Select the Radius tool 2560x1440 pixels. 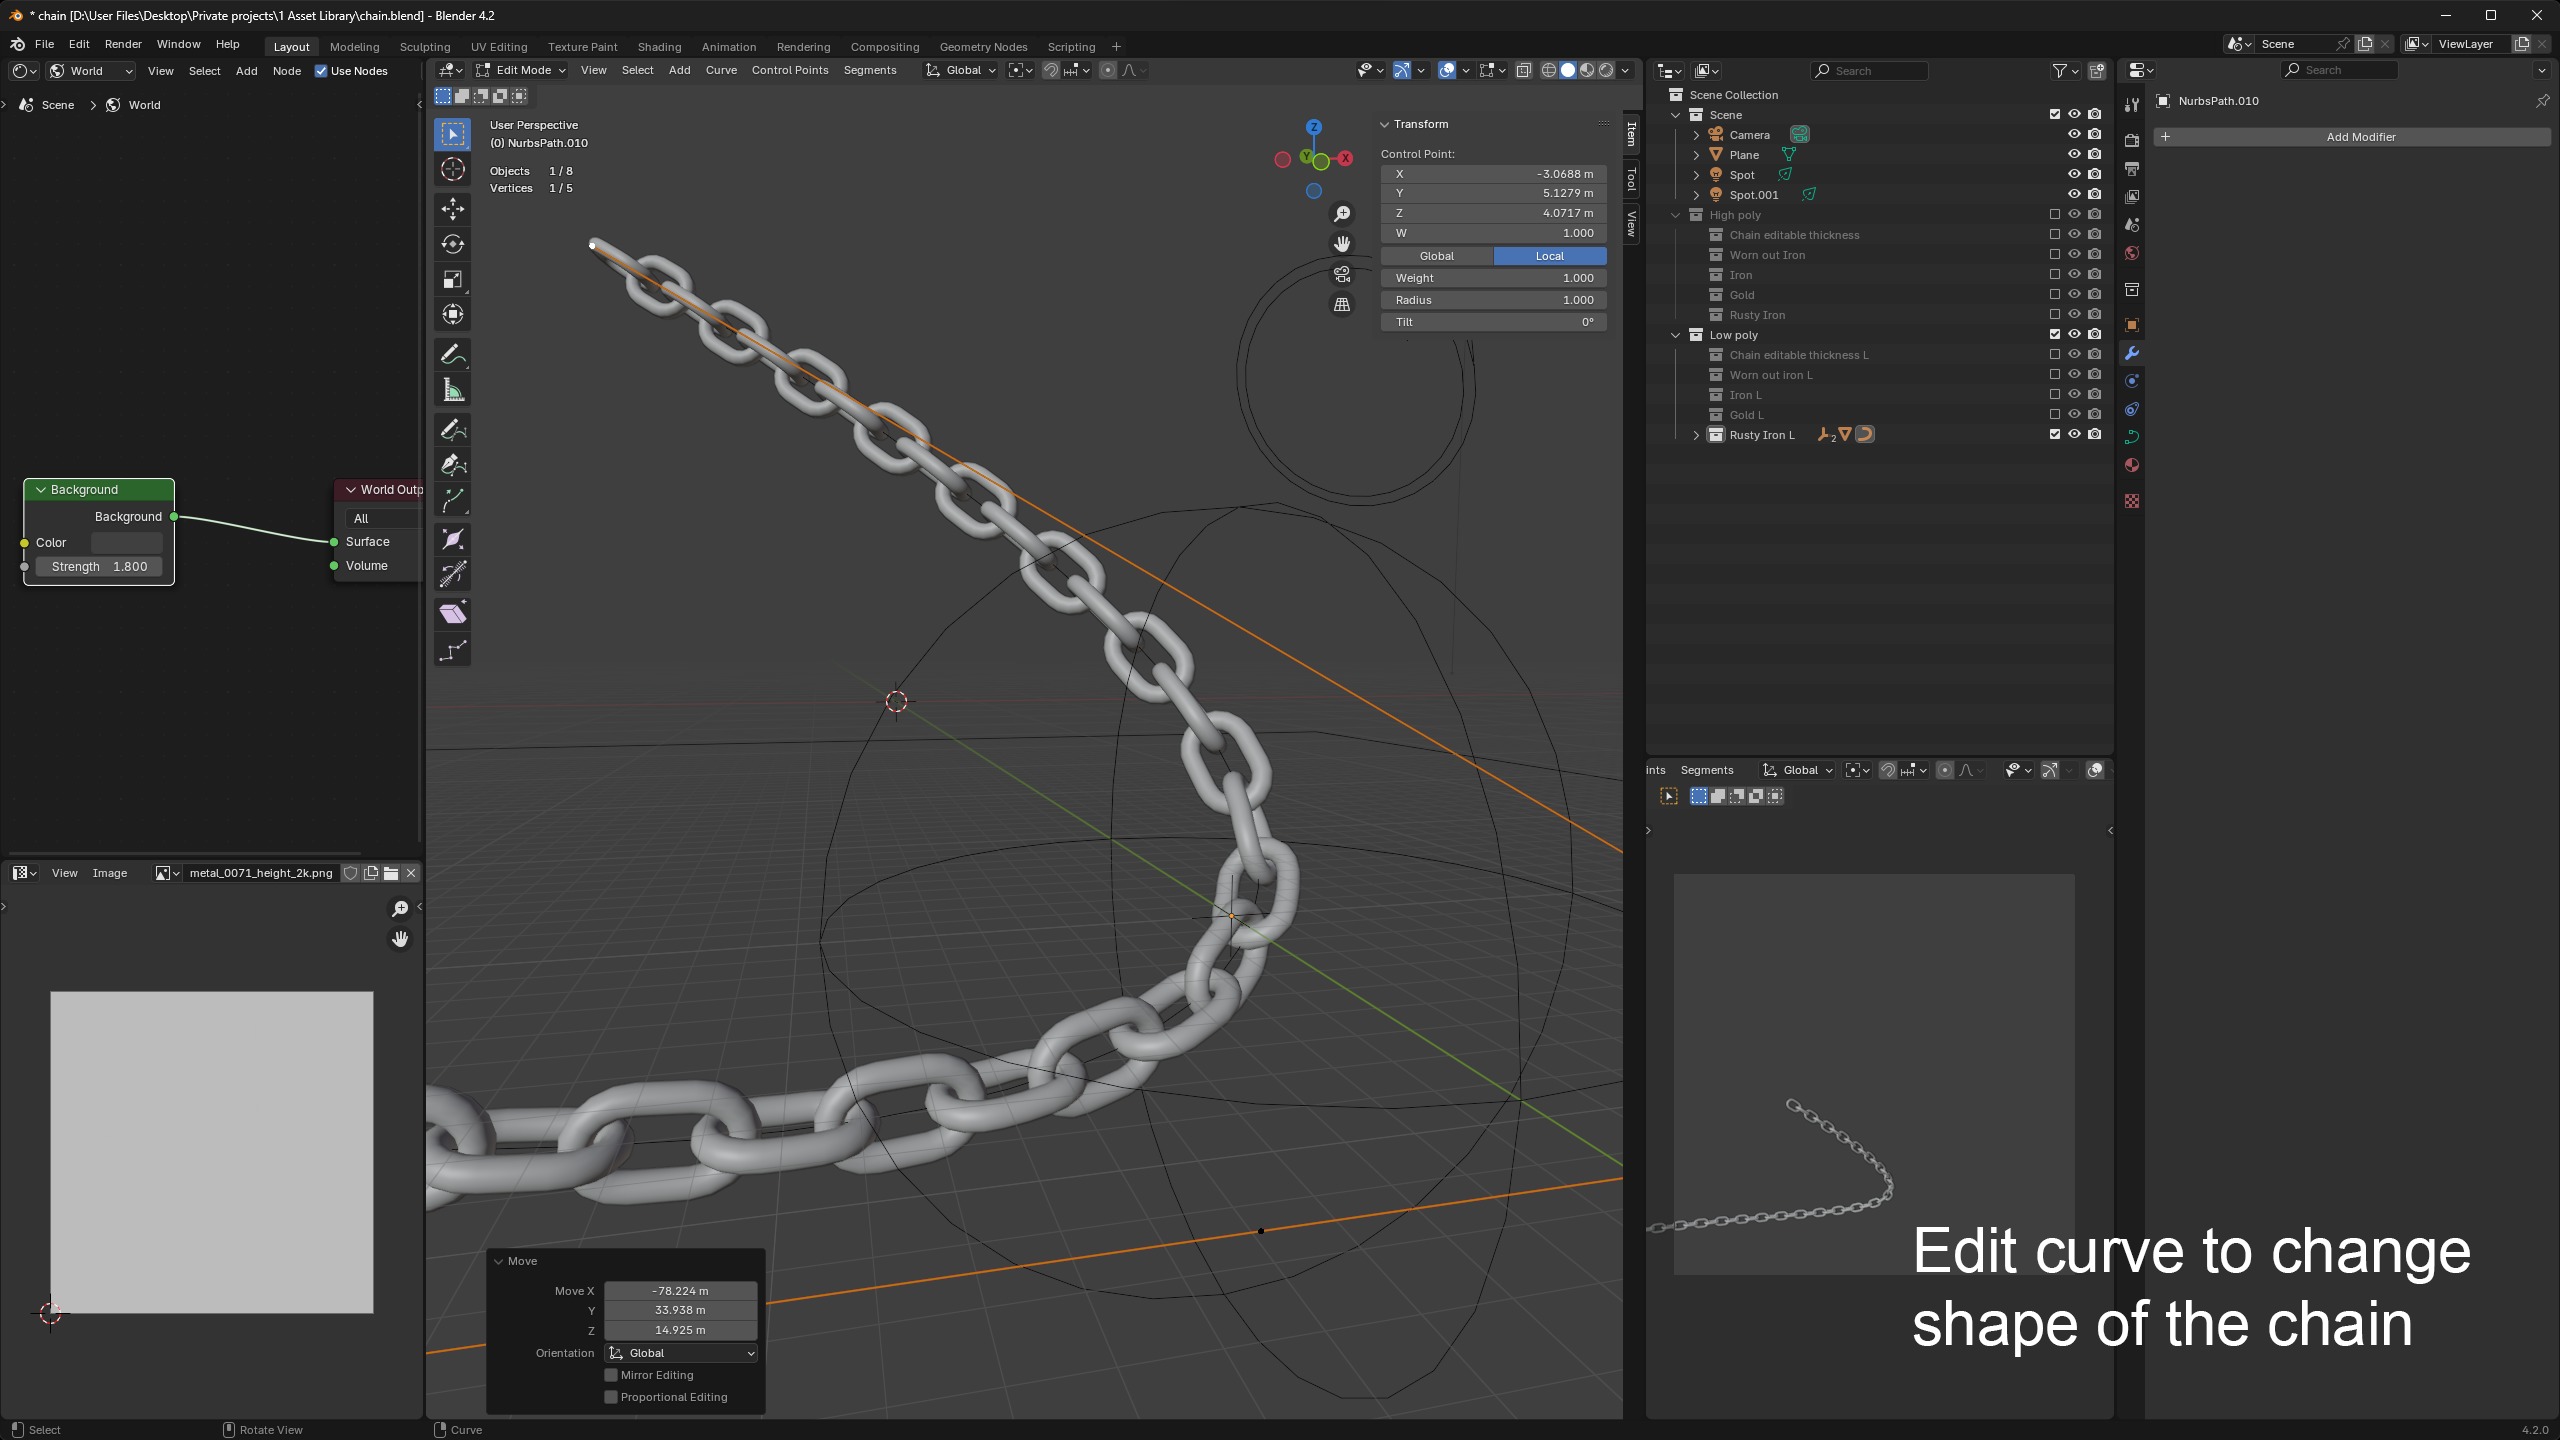coord(452,540)
